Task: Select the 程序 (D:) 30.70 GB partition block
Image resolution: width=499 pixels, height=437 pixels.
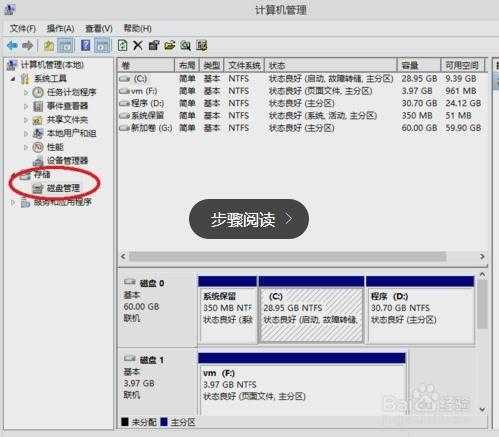Action: point(420,310)
